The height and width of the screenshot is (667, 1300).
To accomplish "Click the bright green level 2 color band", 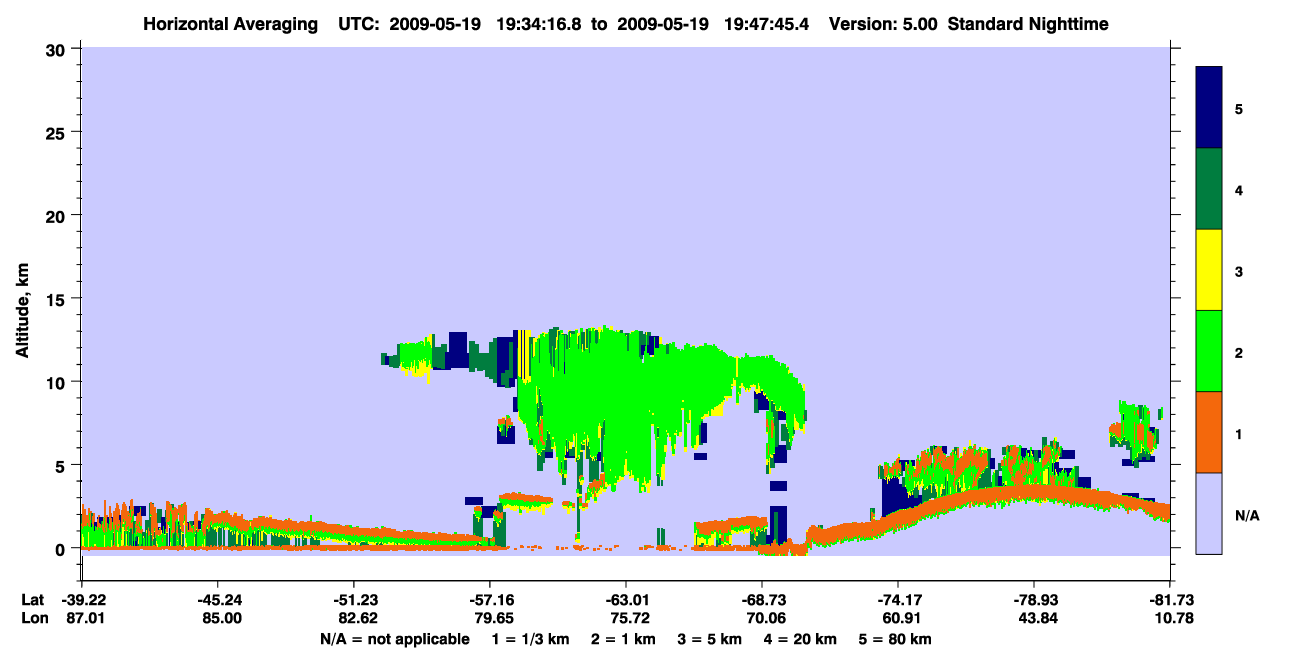I will [x=1209, y=351].
